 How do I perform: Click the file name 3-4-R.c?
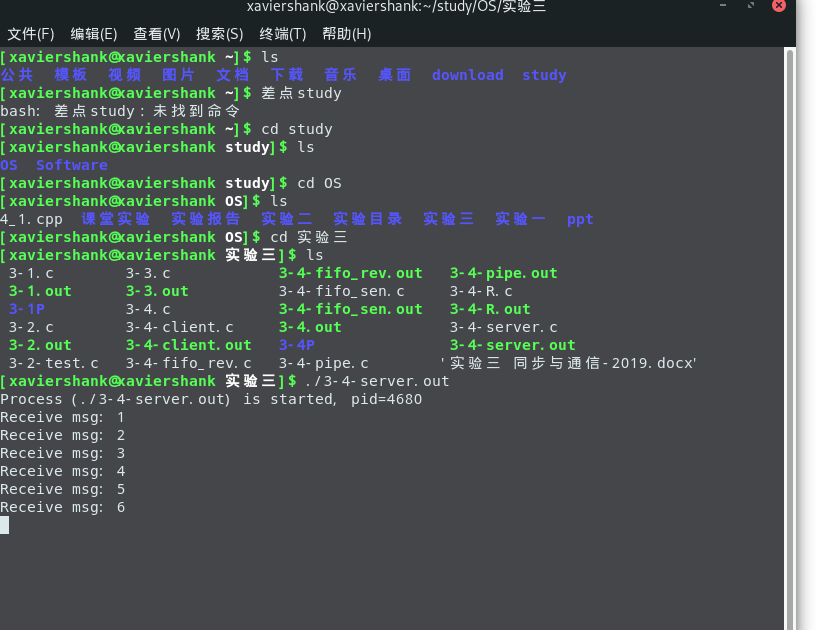point(481,291)
